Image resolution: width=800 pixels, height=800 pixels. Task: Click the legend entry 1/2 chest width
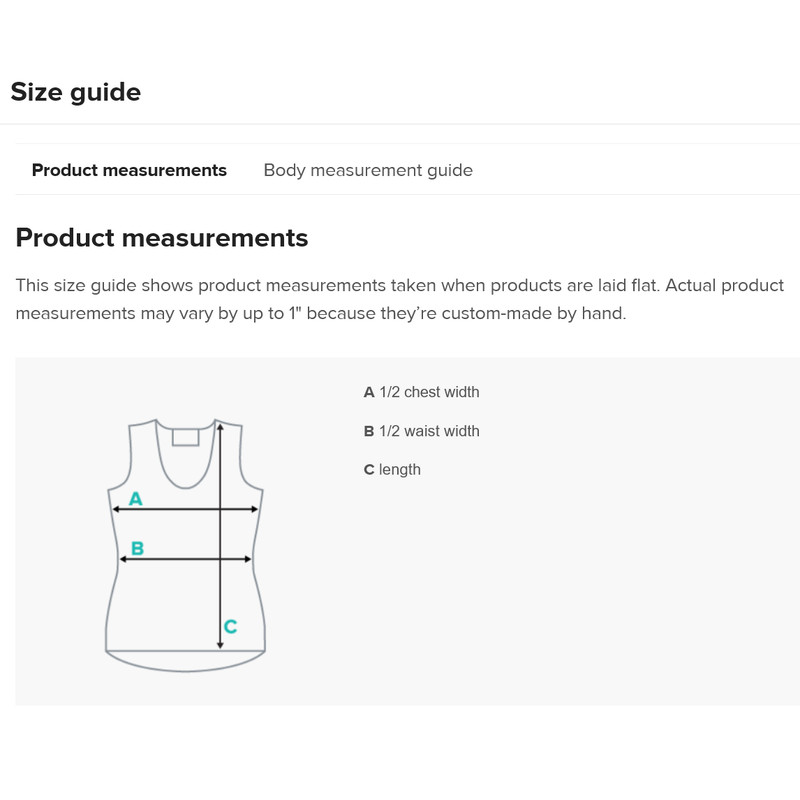[x=430, y=392]
